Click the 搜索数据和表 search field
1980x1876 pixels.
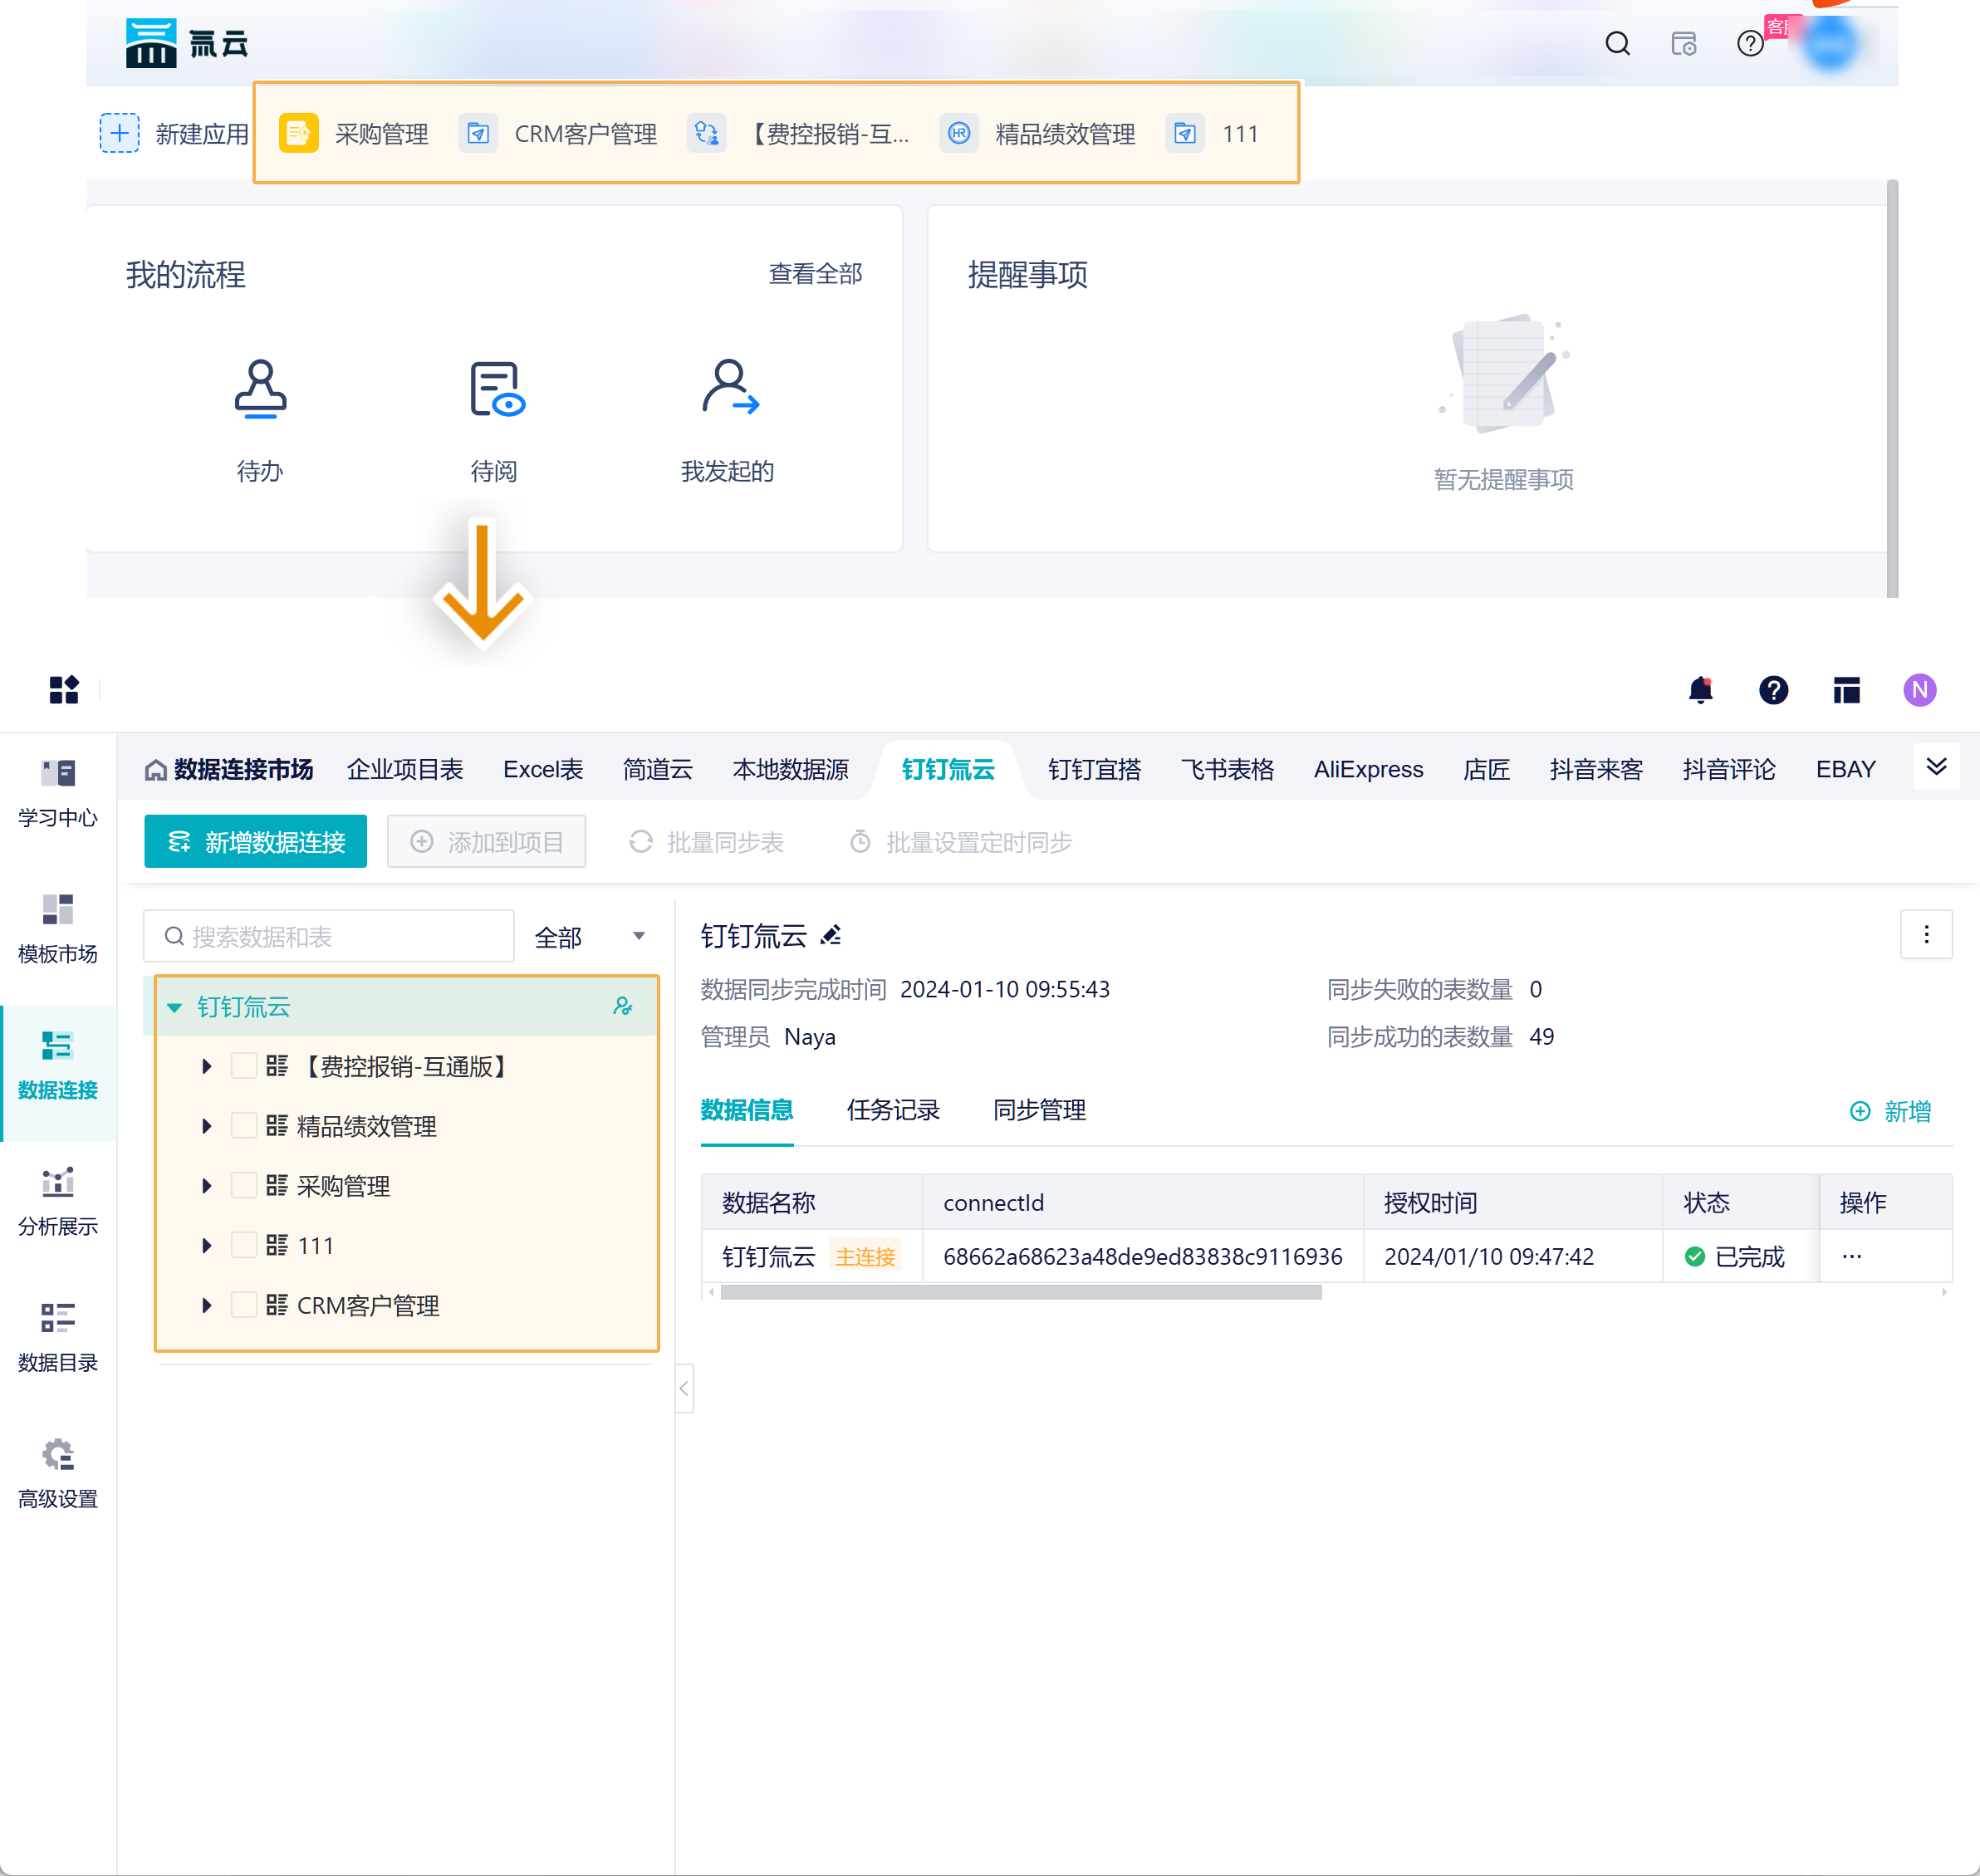coord(330,937)
